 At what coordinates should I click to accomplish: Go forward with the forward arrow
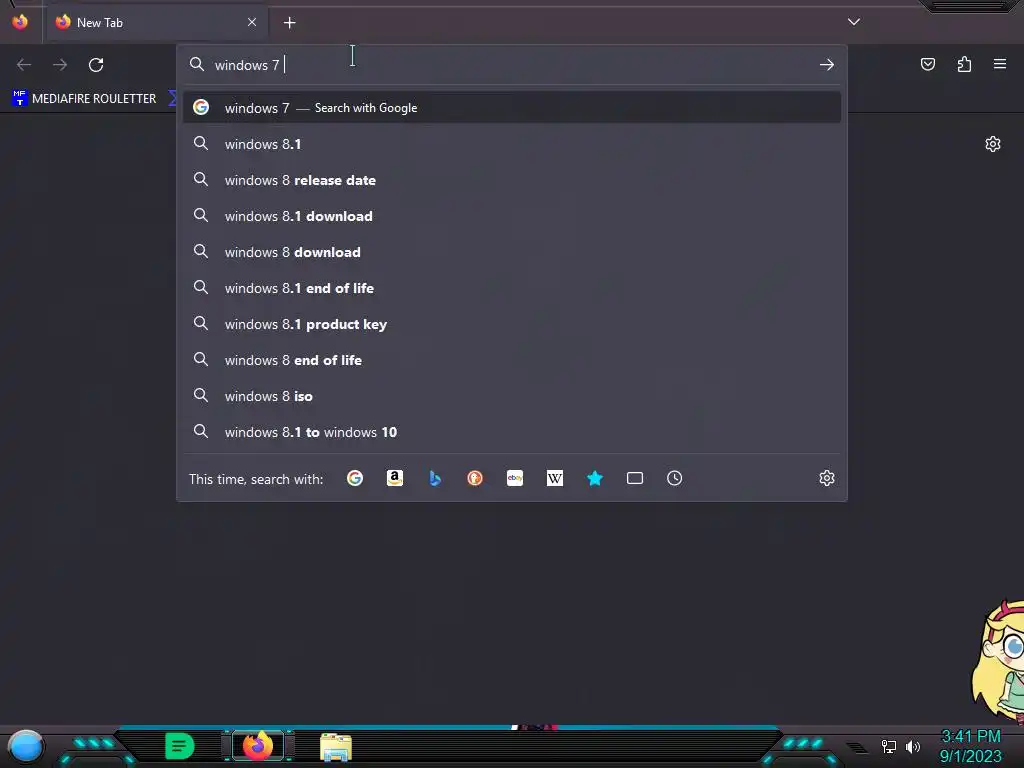point(60,65)
